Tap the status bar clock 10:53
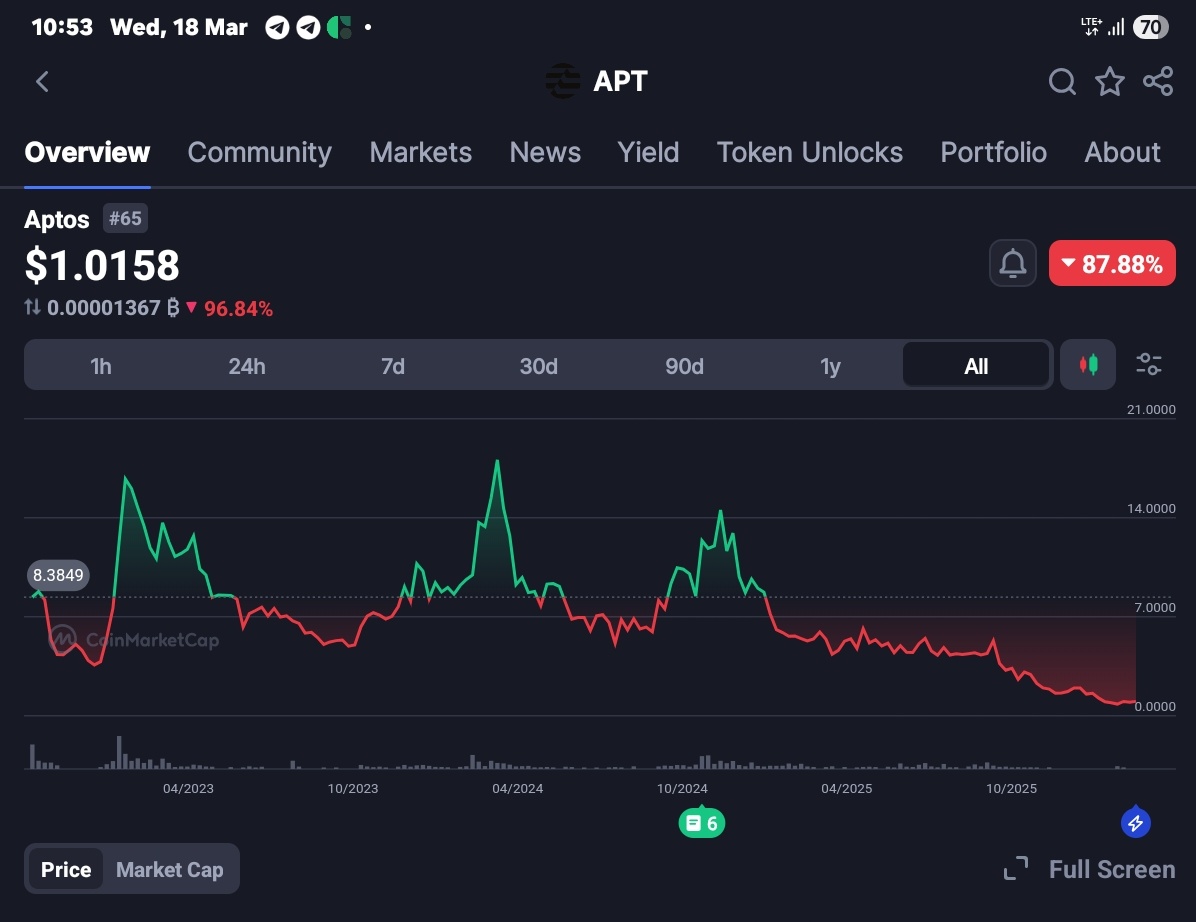 pos(62,27)
